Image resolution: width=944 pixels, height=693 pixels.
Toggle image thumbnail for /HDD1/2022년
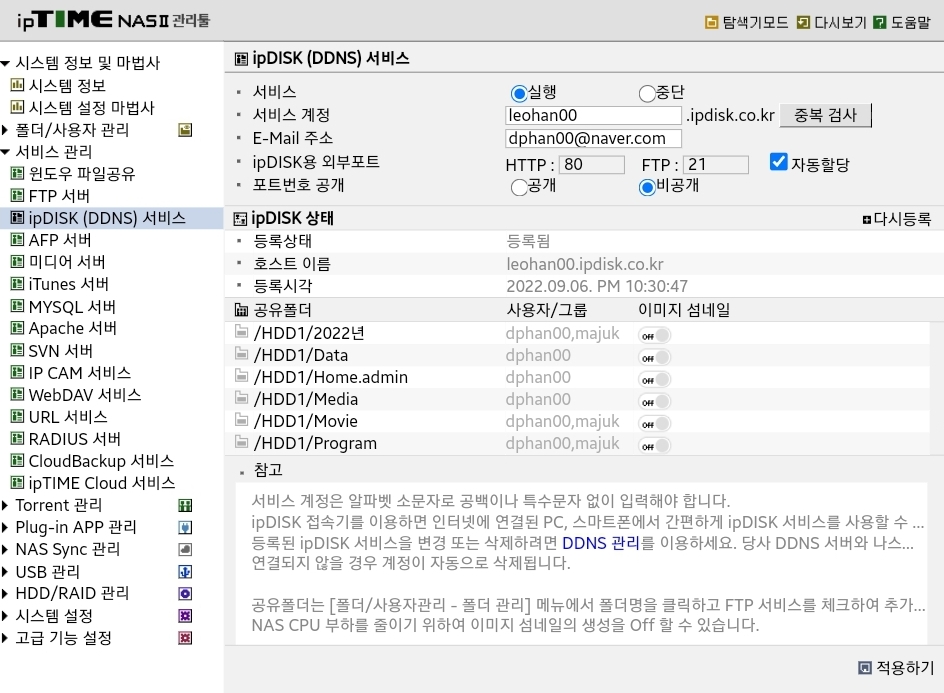point(654,335)
